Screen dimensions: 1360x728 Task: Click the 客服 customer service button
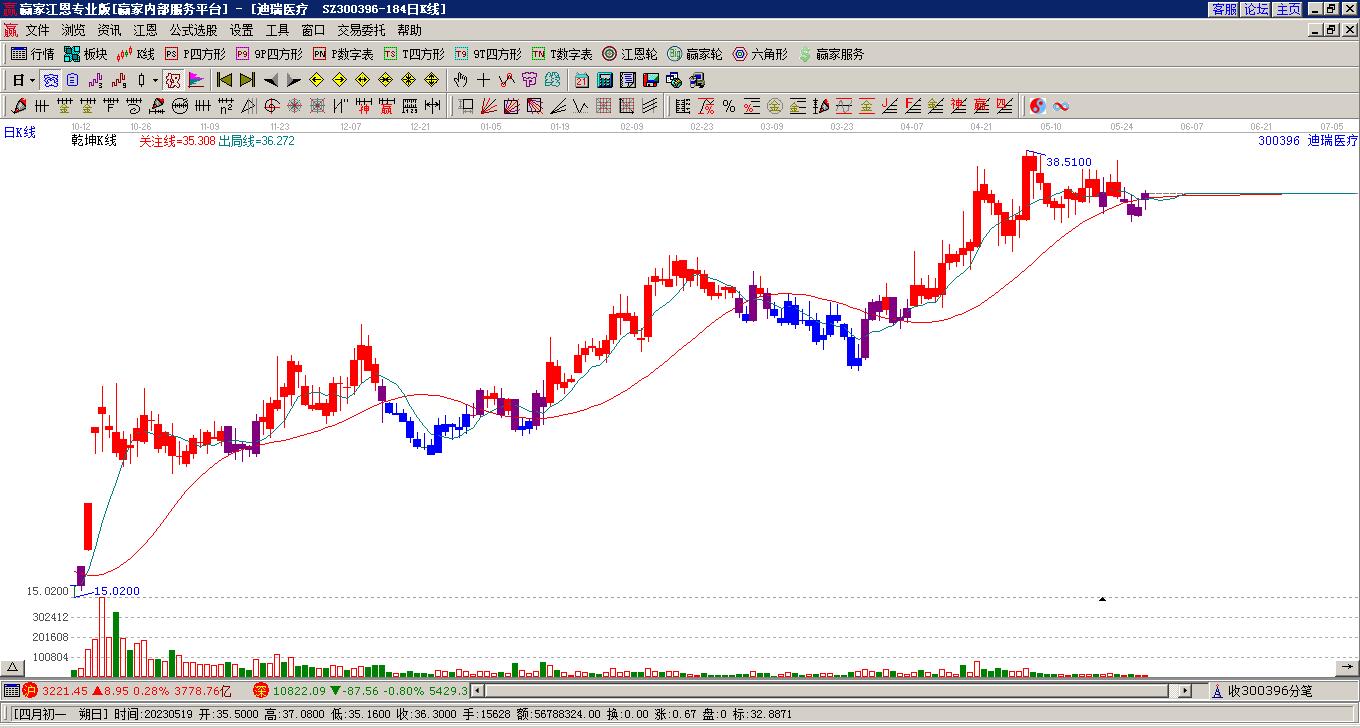point(1224,9)
